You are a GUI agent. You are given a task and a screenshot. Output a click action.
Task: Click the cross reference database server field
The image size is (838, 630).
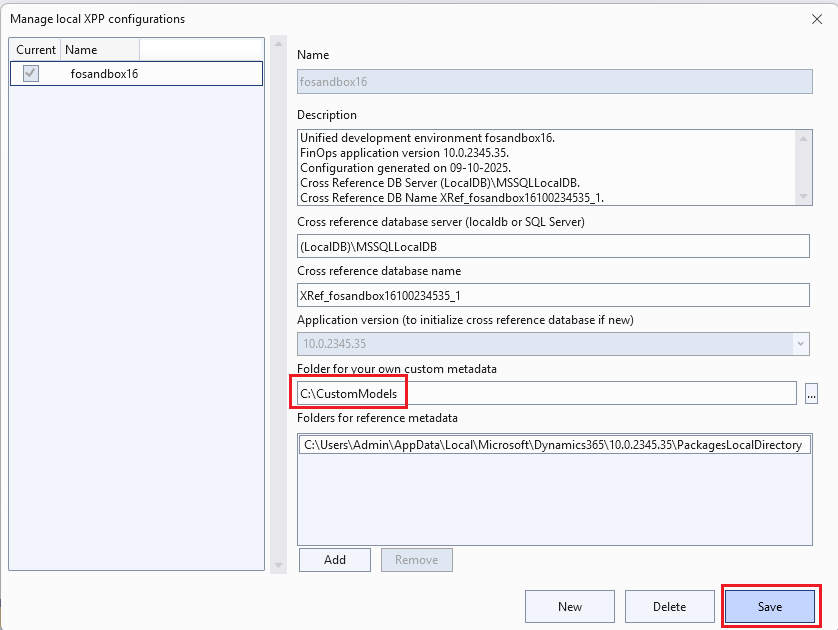point(553,246)
